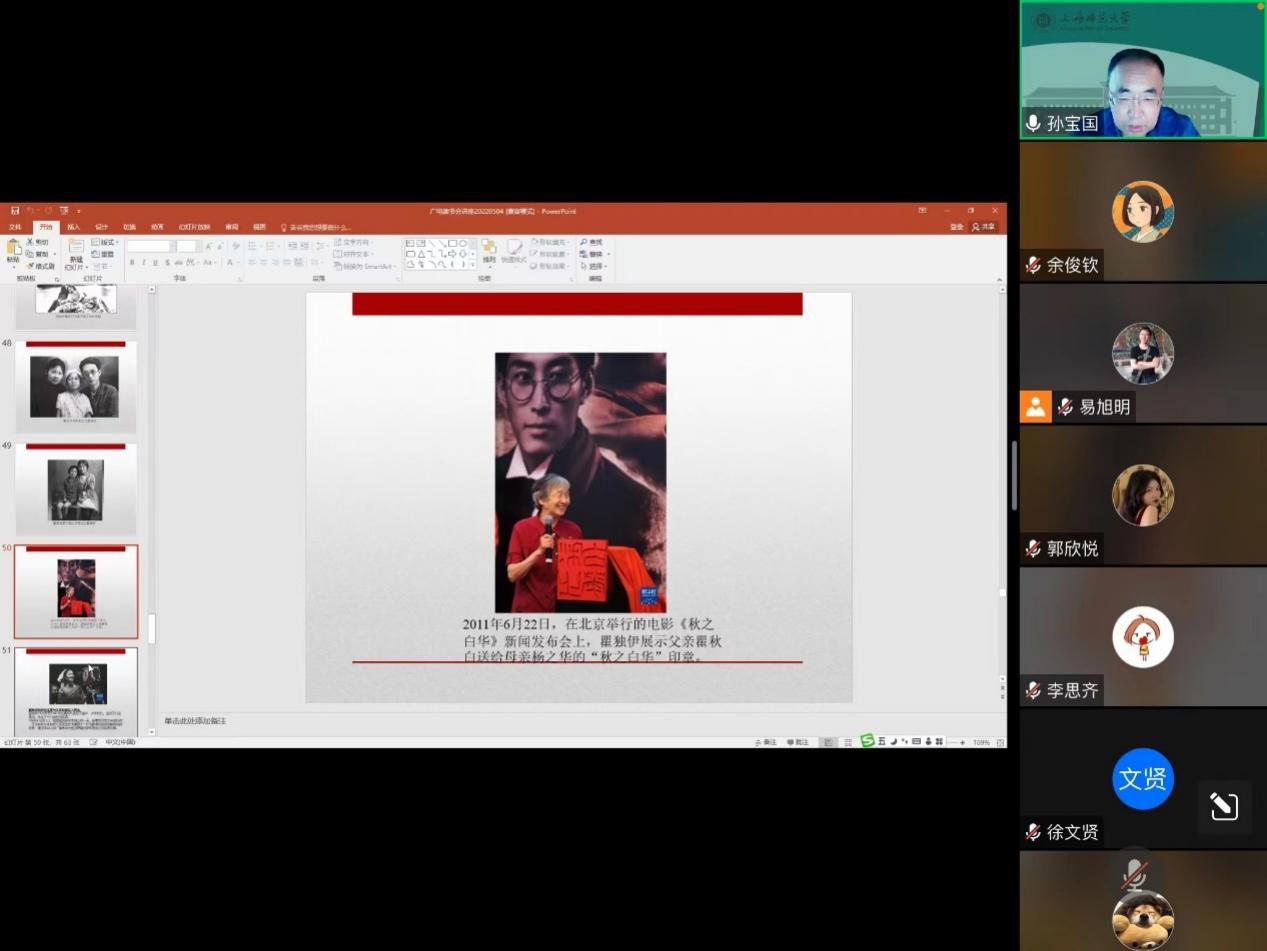Expand the Select (选择) dropdown
This screenshot has width=1267, height=951.
tap(596, 267)
